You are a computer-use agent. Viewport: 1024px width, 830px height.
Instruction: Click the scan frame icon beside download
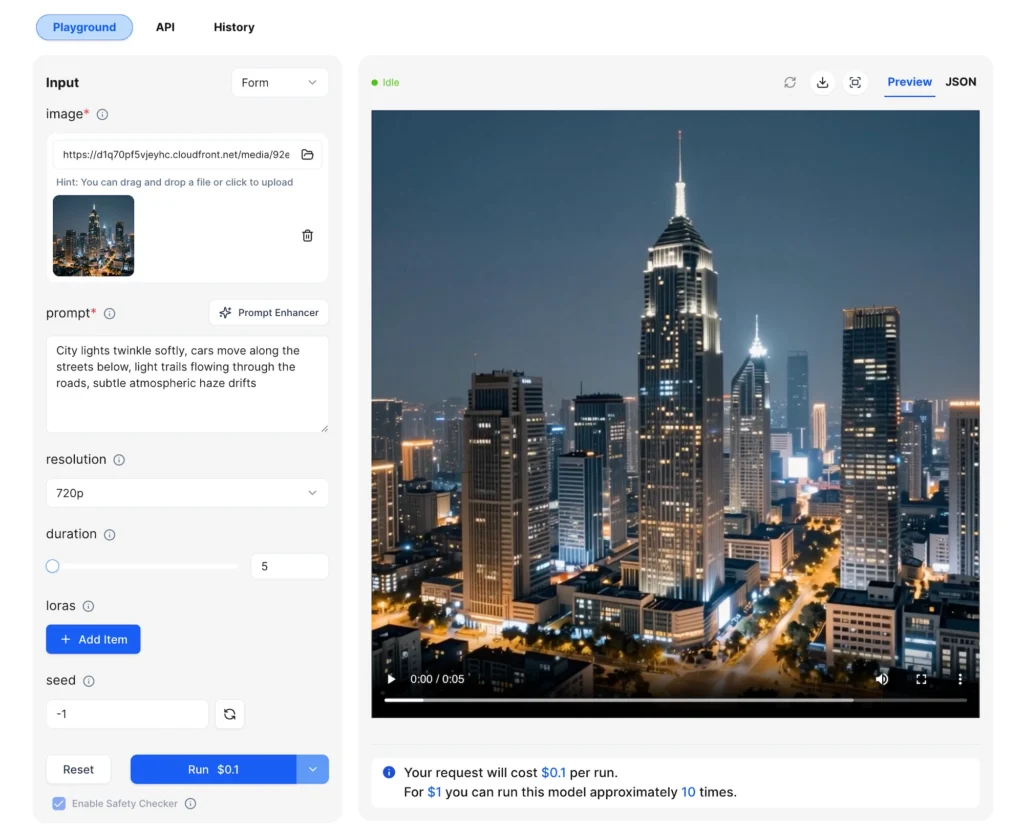(x=855, y=83)
